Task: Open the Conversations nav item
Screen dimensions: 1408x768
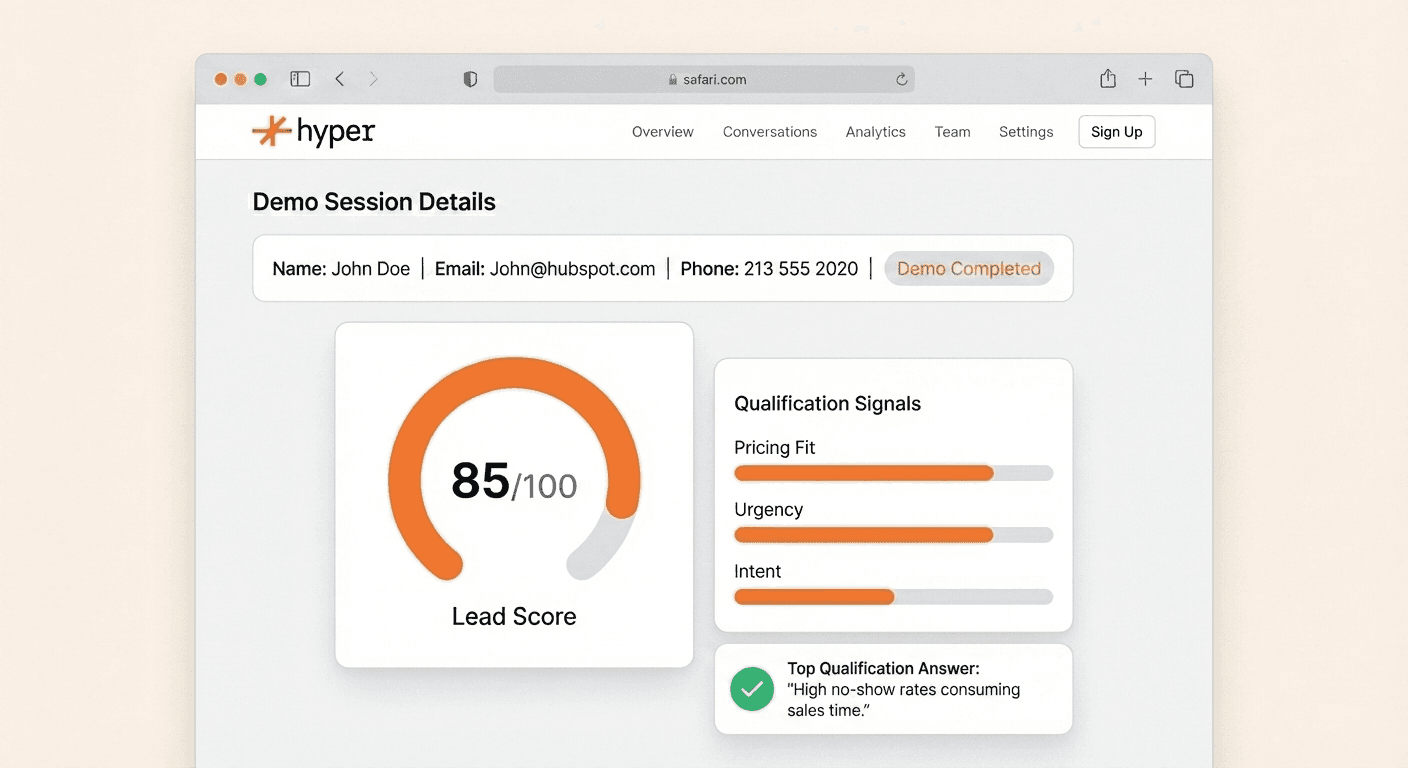Action: [770, 132]
